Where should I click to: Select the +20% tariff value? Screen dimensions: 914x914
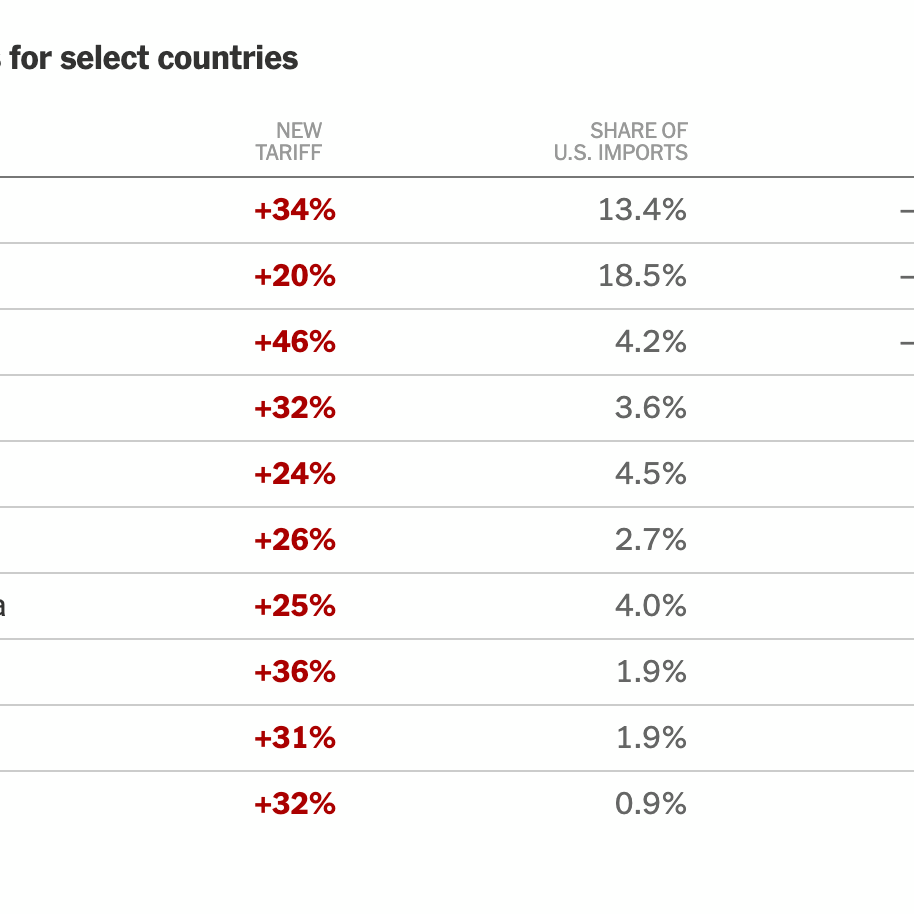[295, 276]
